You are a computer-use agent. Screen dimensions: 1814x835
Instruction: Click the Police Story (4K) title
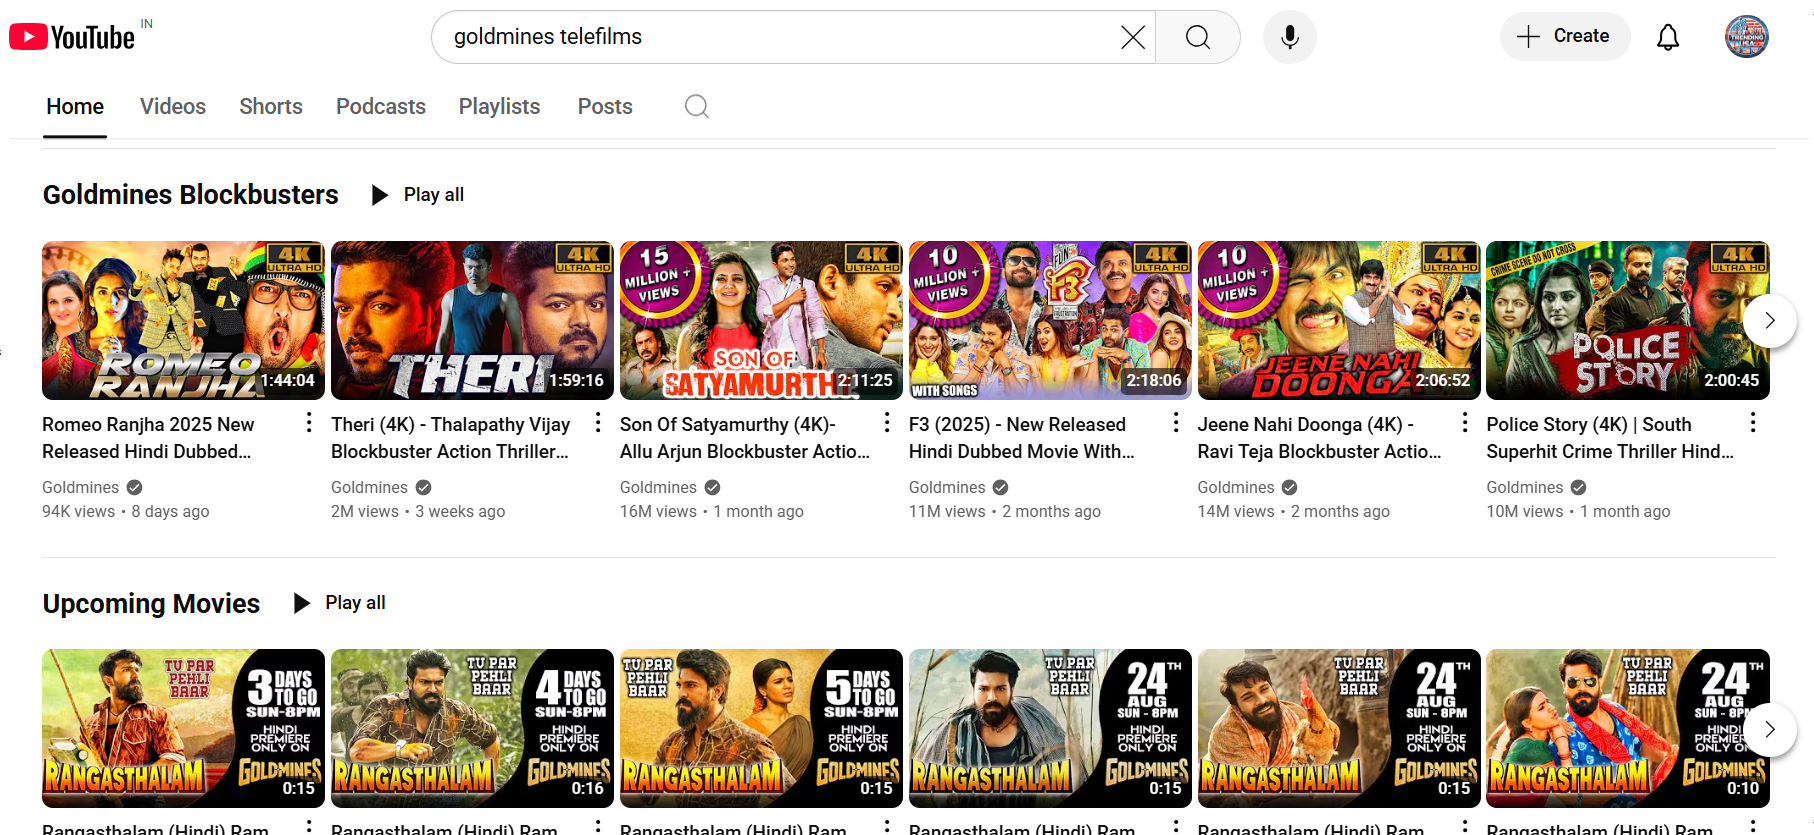(1611, 438)
